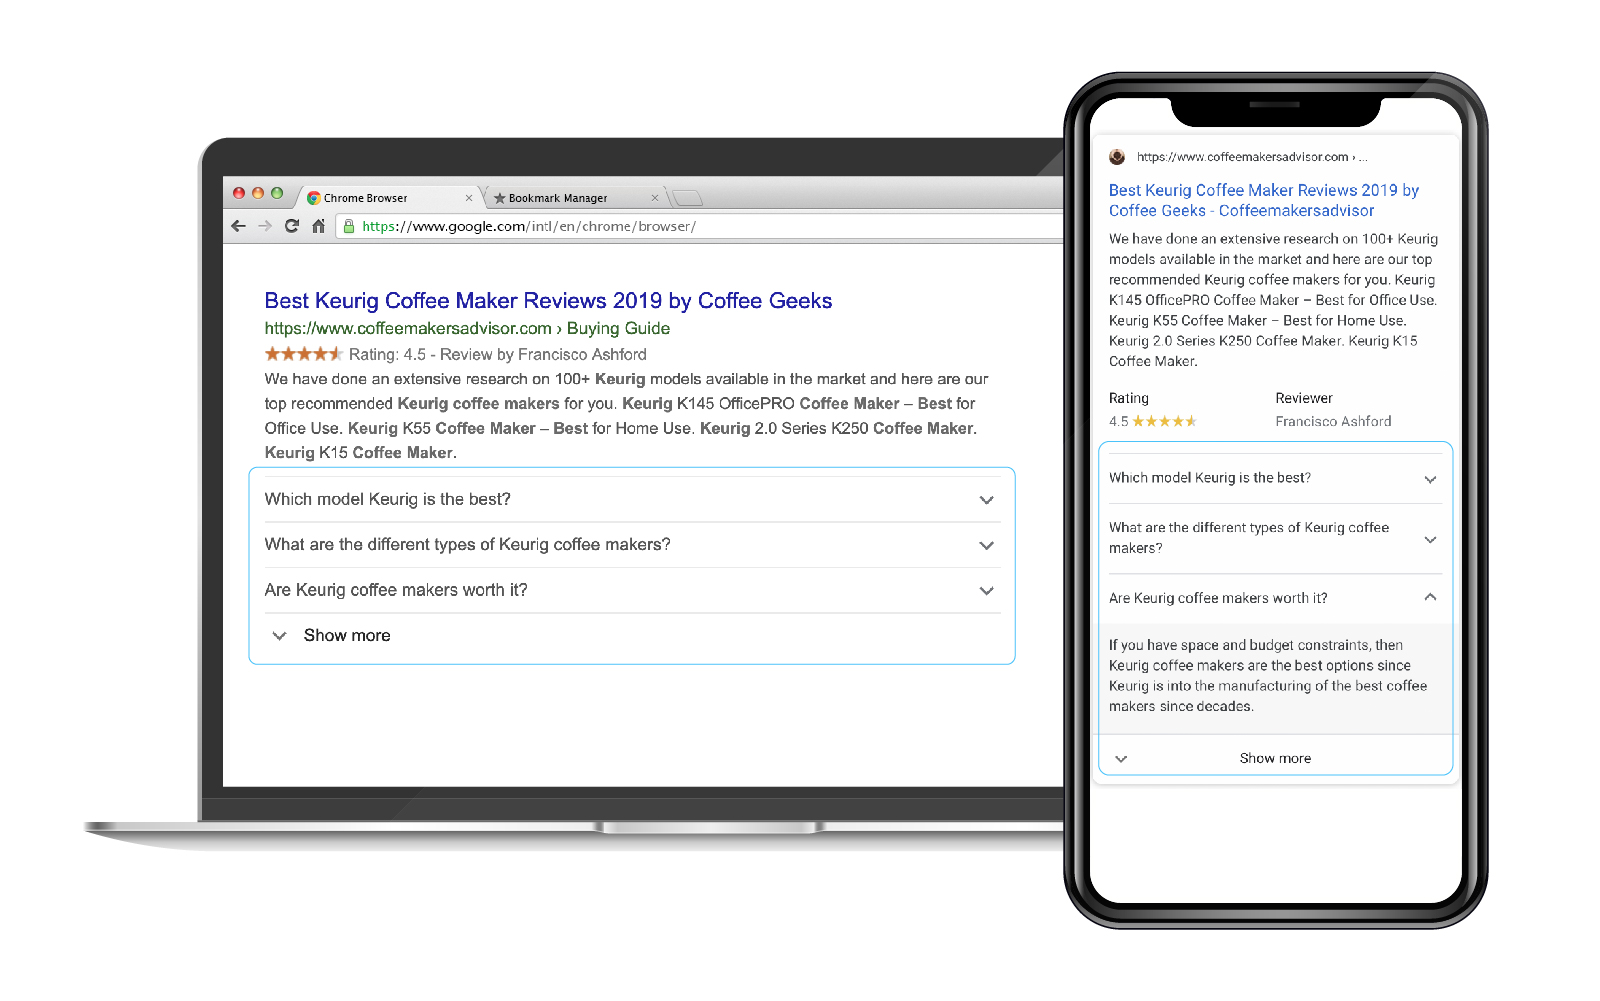
Task: Click the star rating on desktop result
Action: click(304, 354)
